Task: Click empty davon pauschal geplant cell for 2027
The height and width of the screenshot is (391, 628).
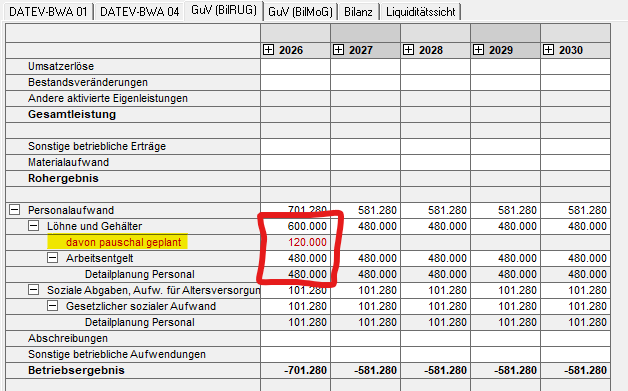Action: pos(365,242)
